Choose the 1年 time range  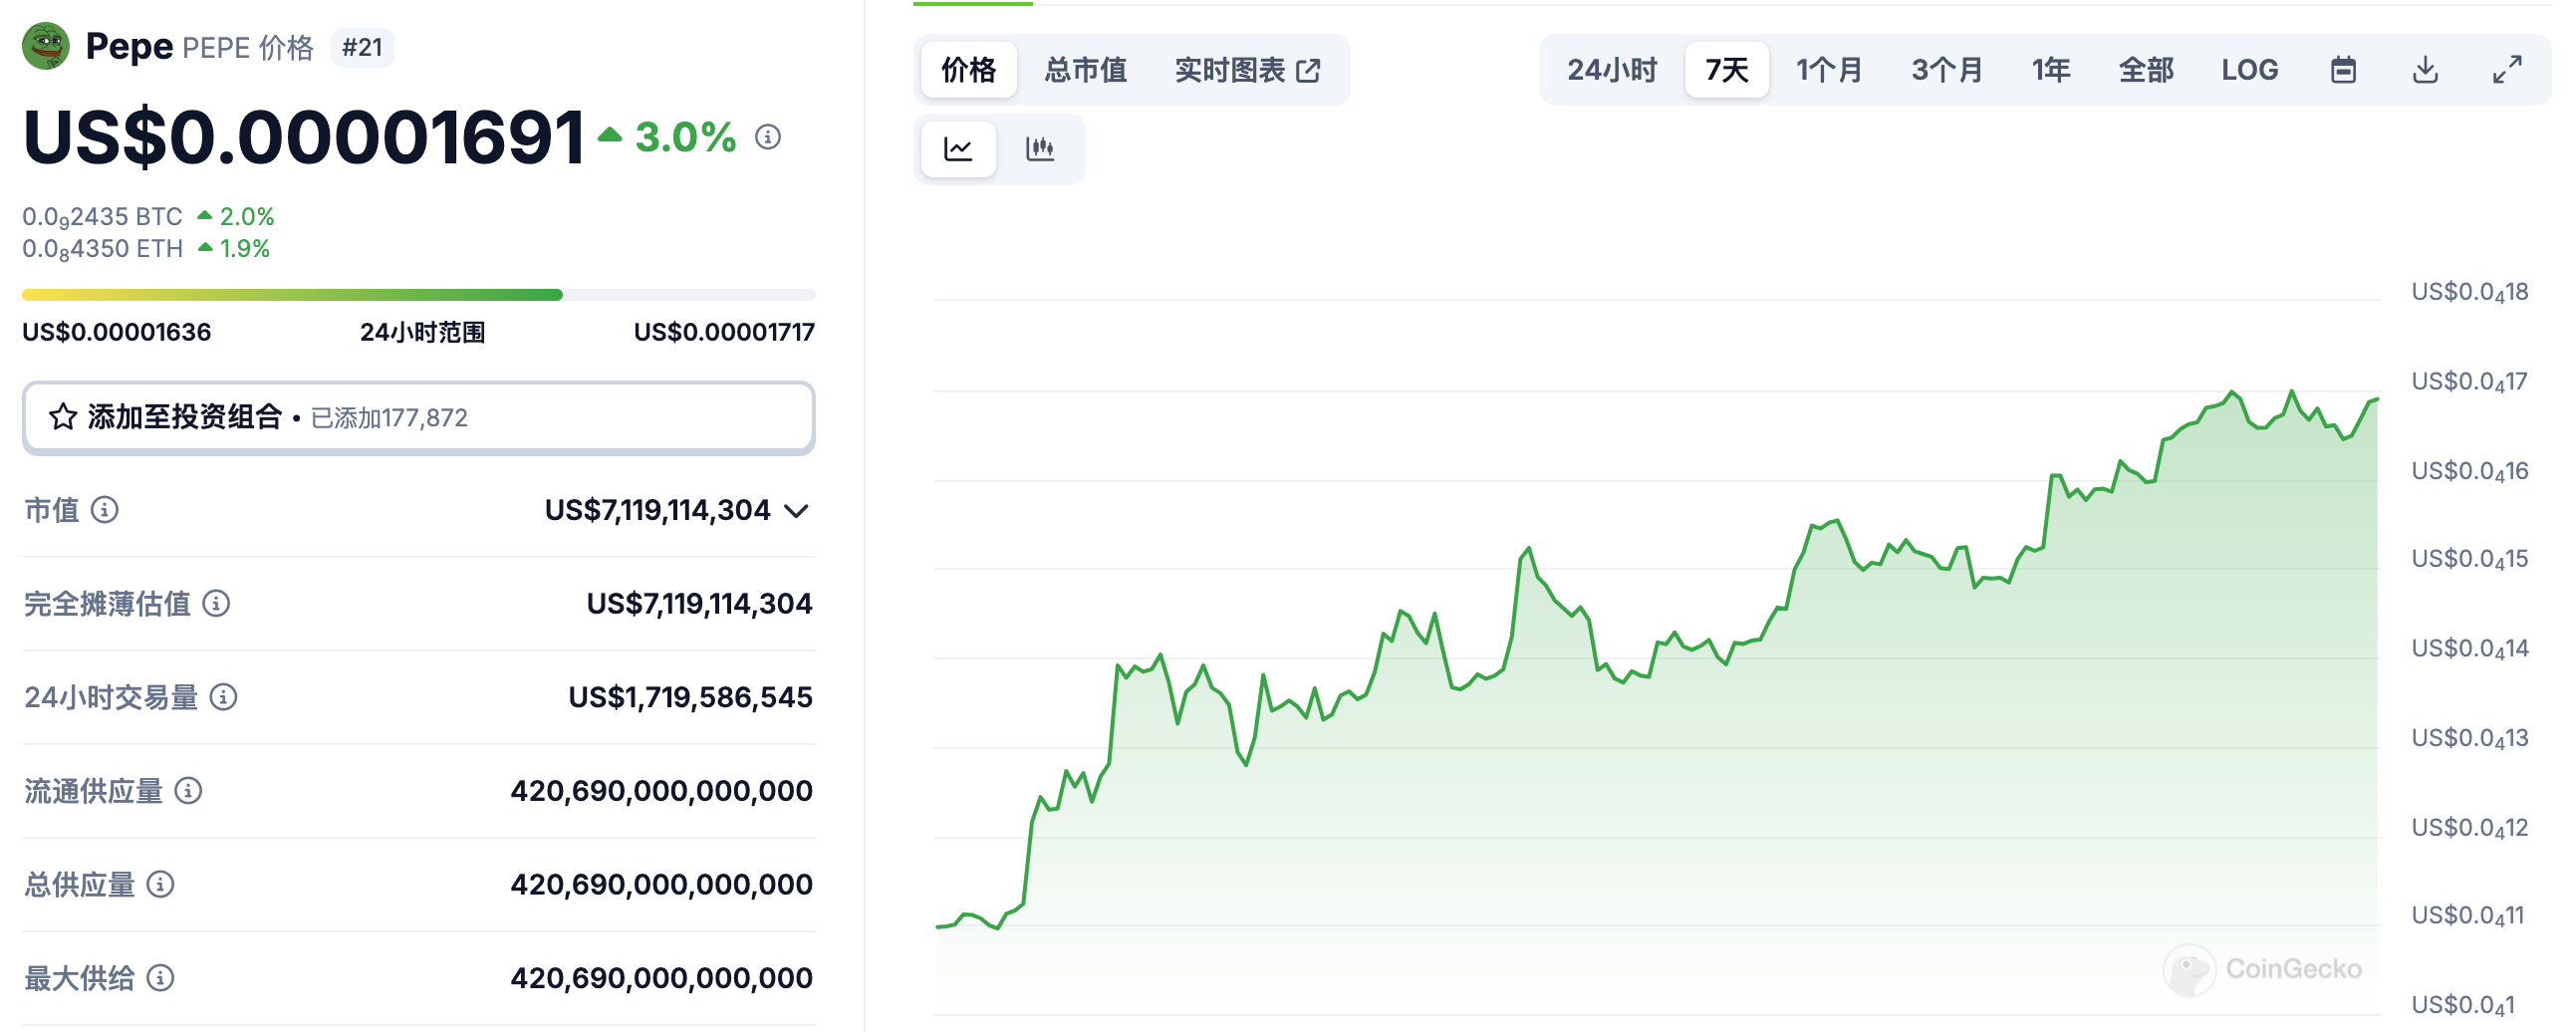(x=2051, y=70)
